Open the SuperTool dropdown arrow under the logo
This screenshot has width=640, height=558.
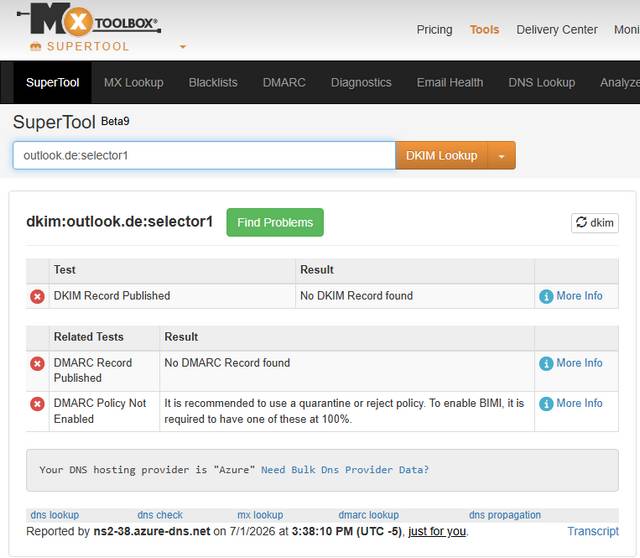[x=183, y=47]
